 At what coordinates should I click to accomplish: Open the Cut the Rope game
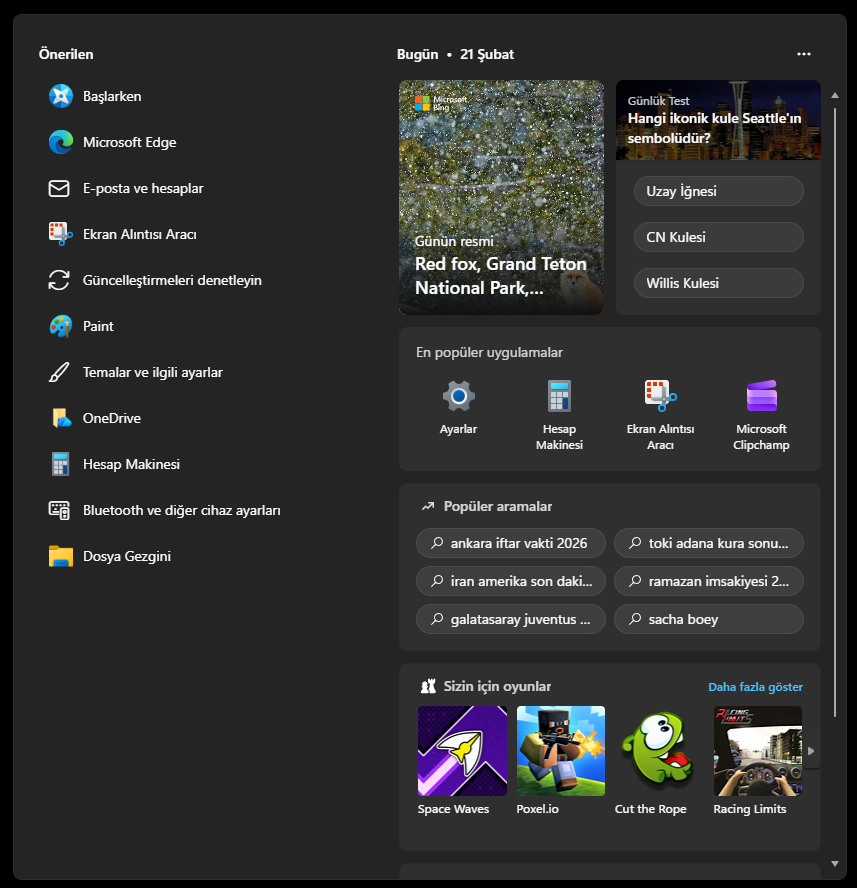tap(659, 761)
